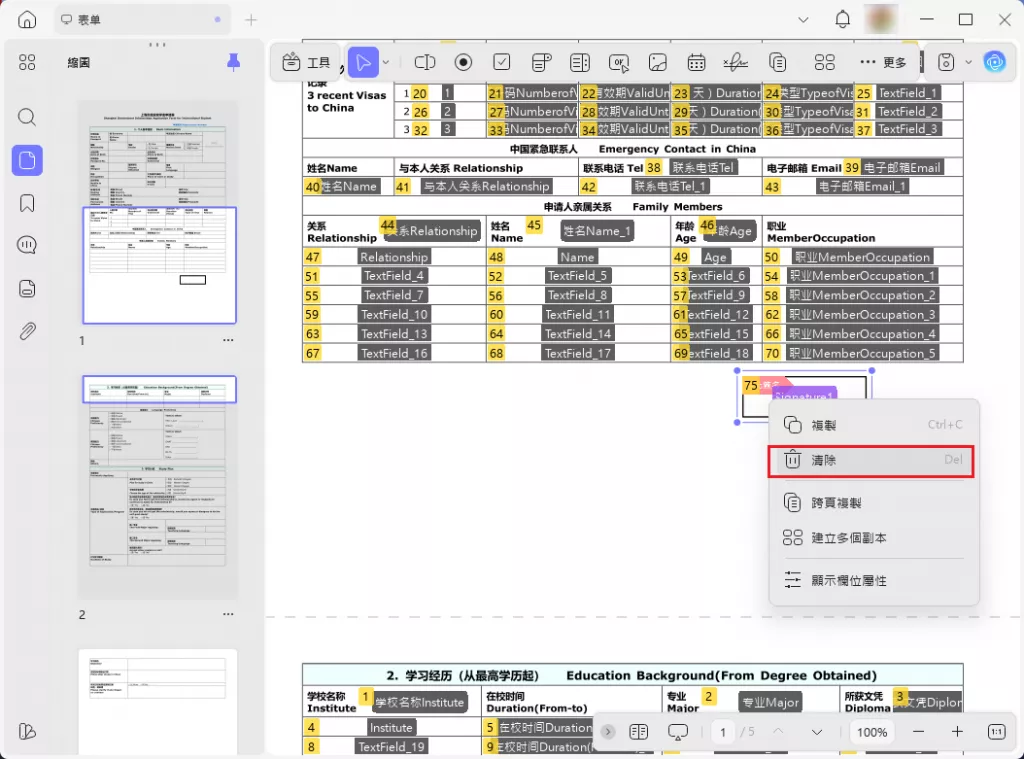Click the zoom in plus button
This screenshot has width=1024, height=759.
[x=957, y=732]
